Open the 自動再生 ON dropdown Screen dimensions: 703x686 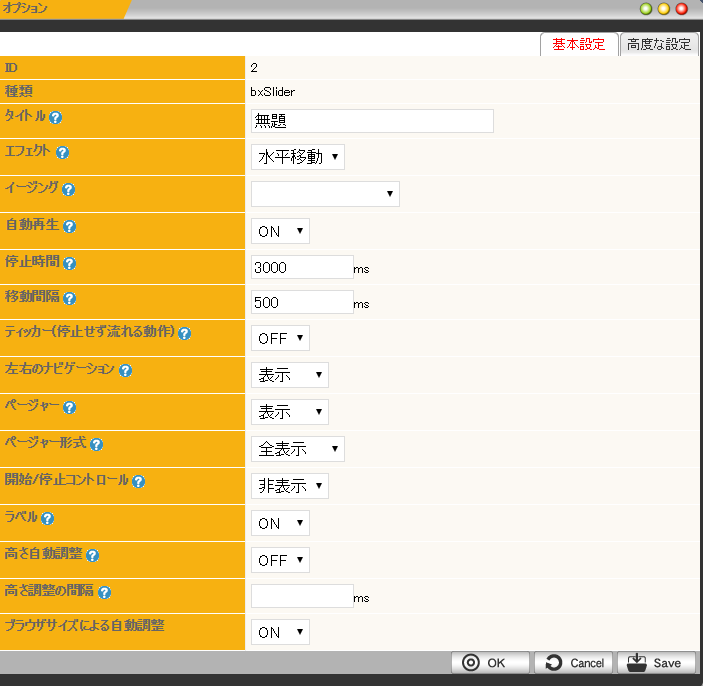point(280,231)
